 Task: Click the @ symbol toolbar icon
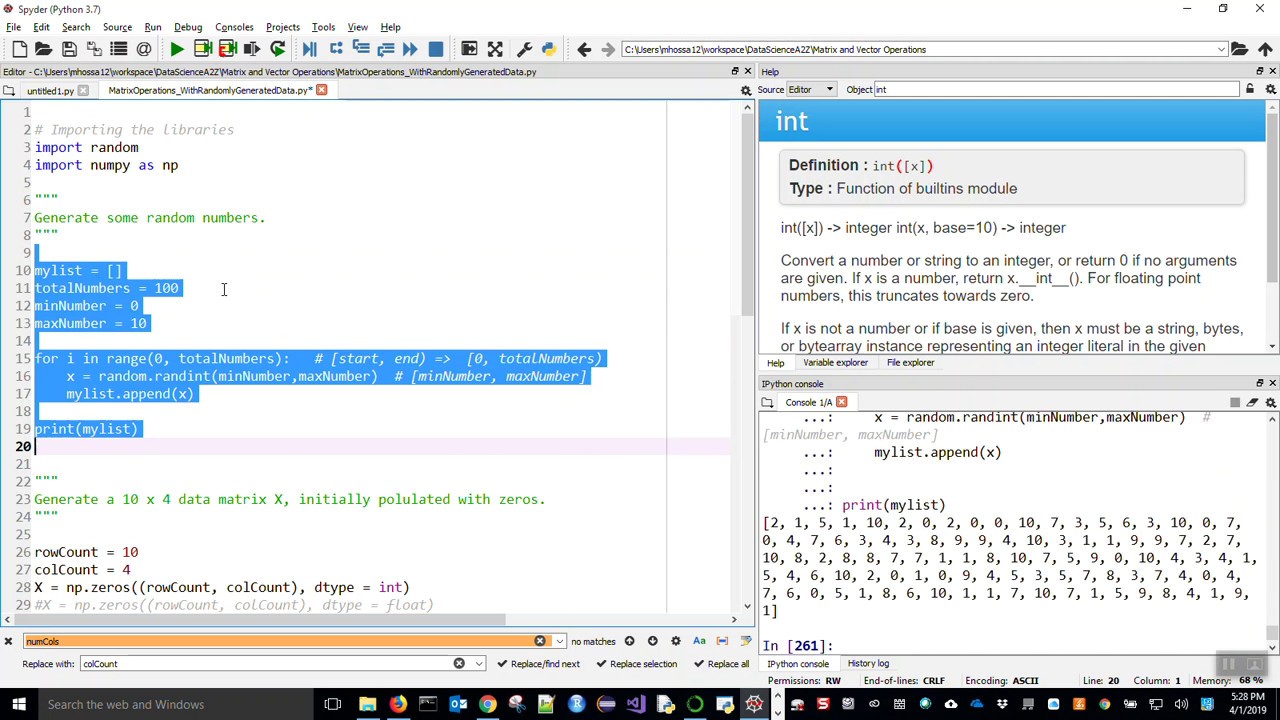(x=144, y=49)
